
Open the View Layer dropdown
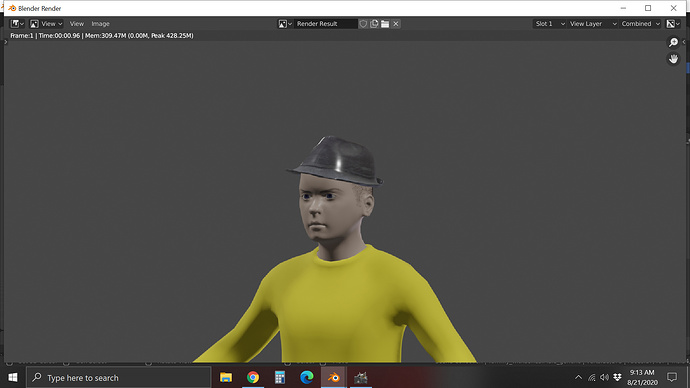(x=592, y=24)
